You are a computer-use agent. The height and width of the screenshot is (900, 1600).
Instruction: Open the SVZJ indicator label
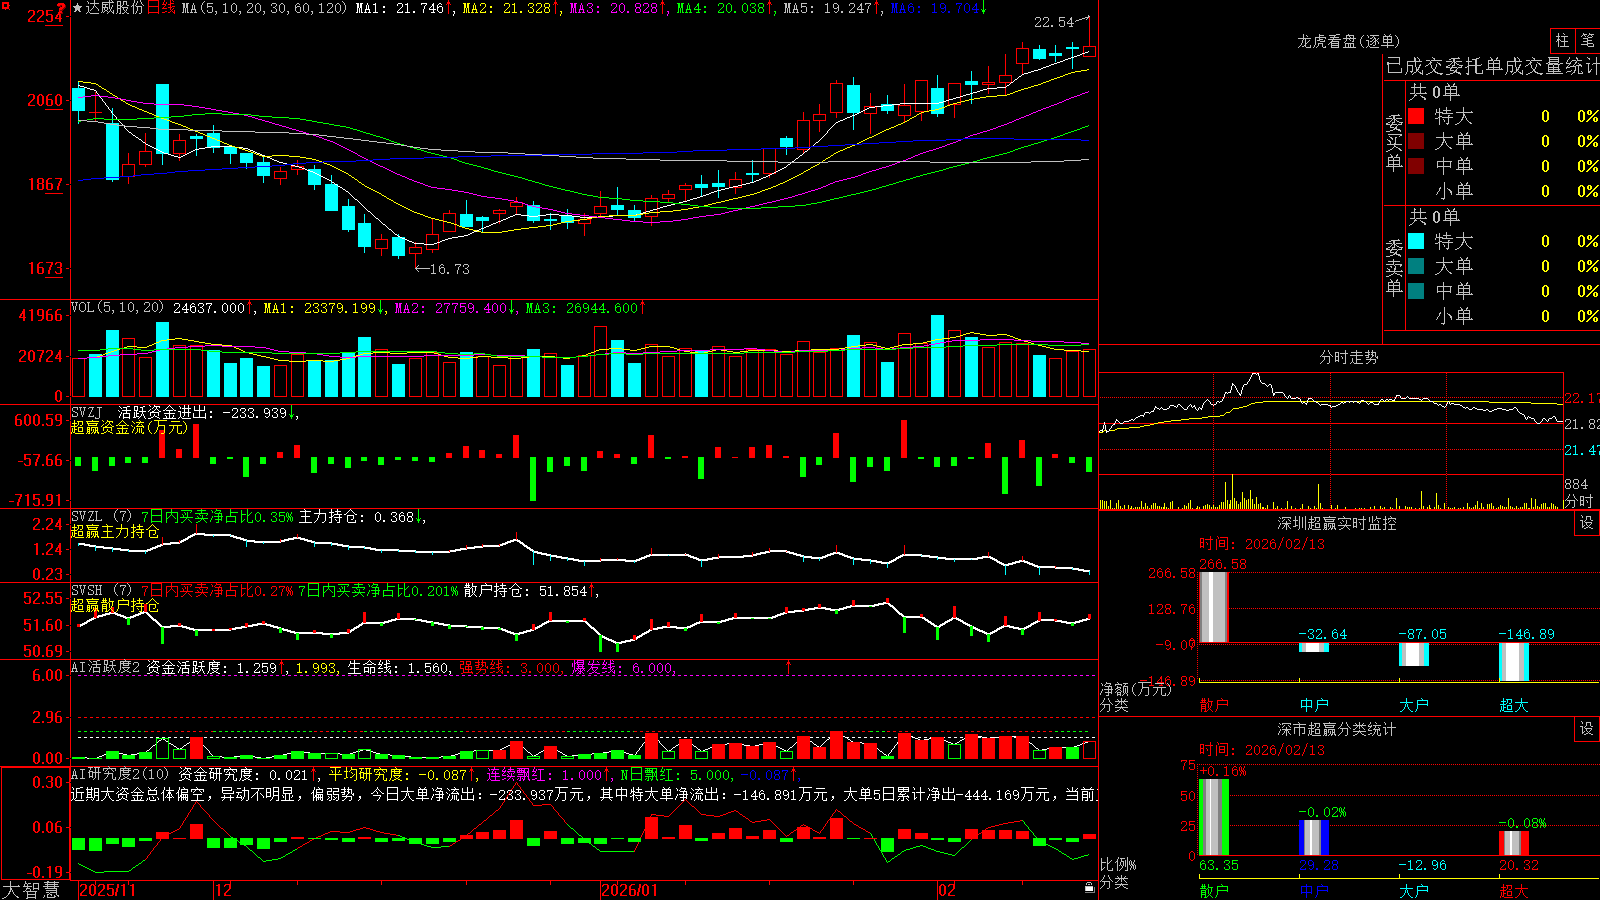86,412
